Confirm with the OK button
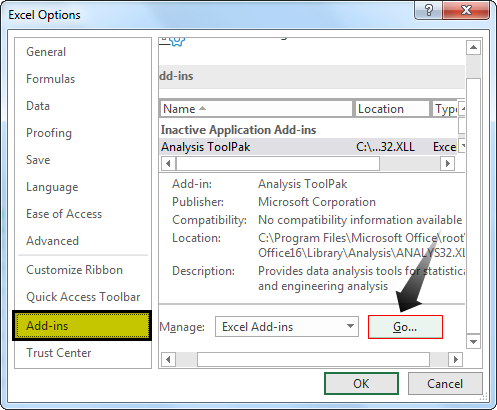Screen dimensions: 497x410 361,384
